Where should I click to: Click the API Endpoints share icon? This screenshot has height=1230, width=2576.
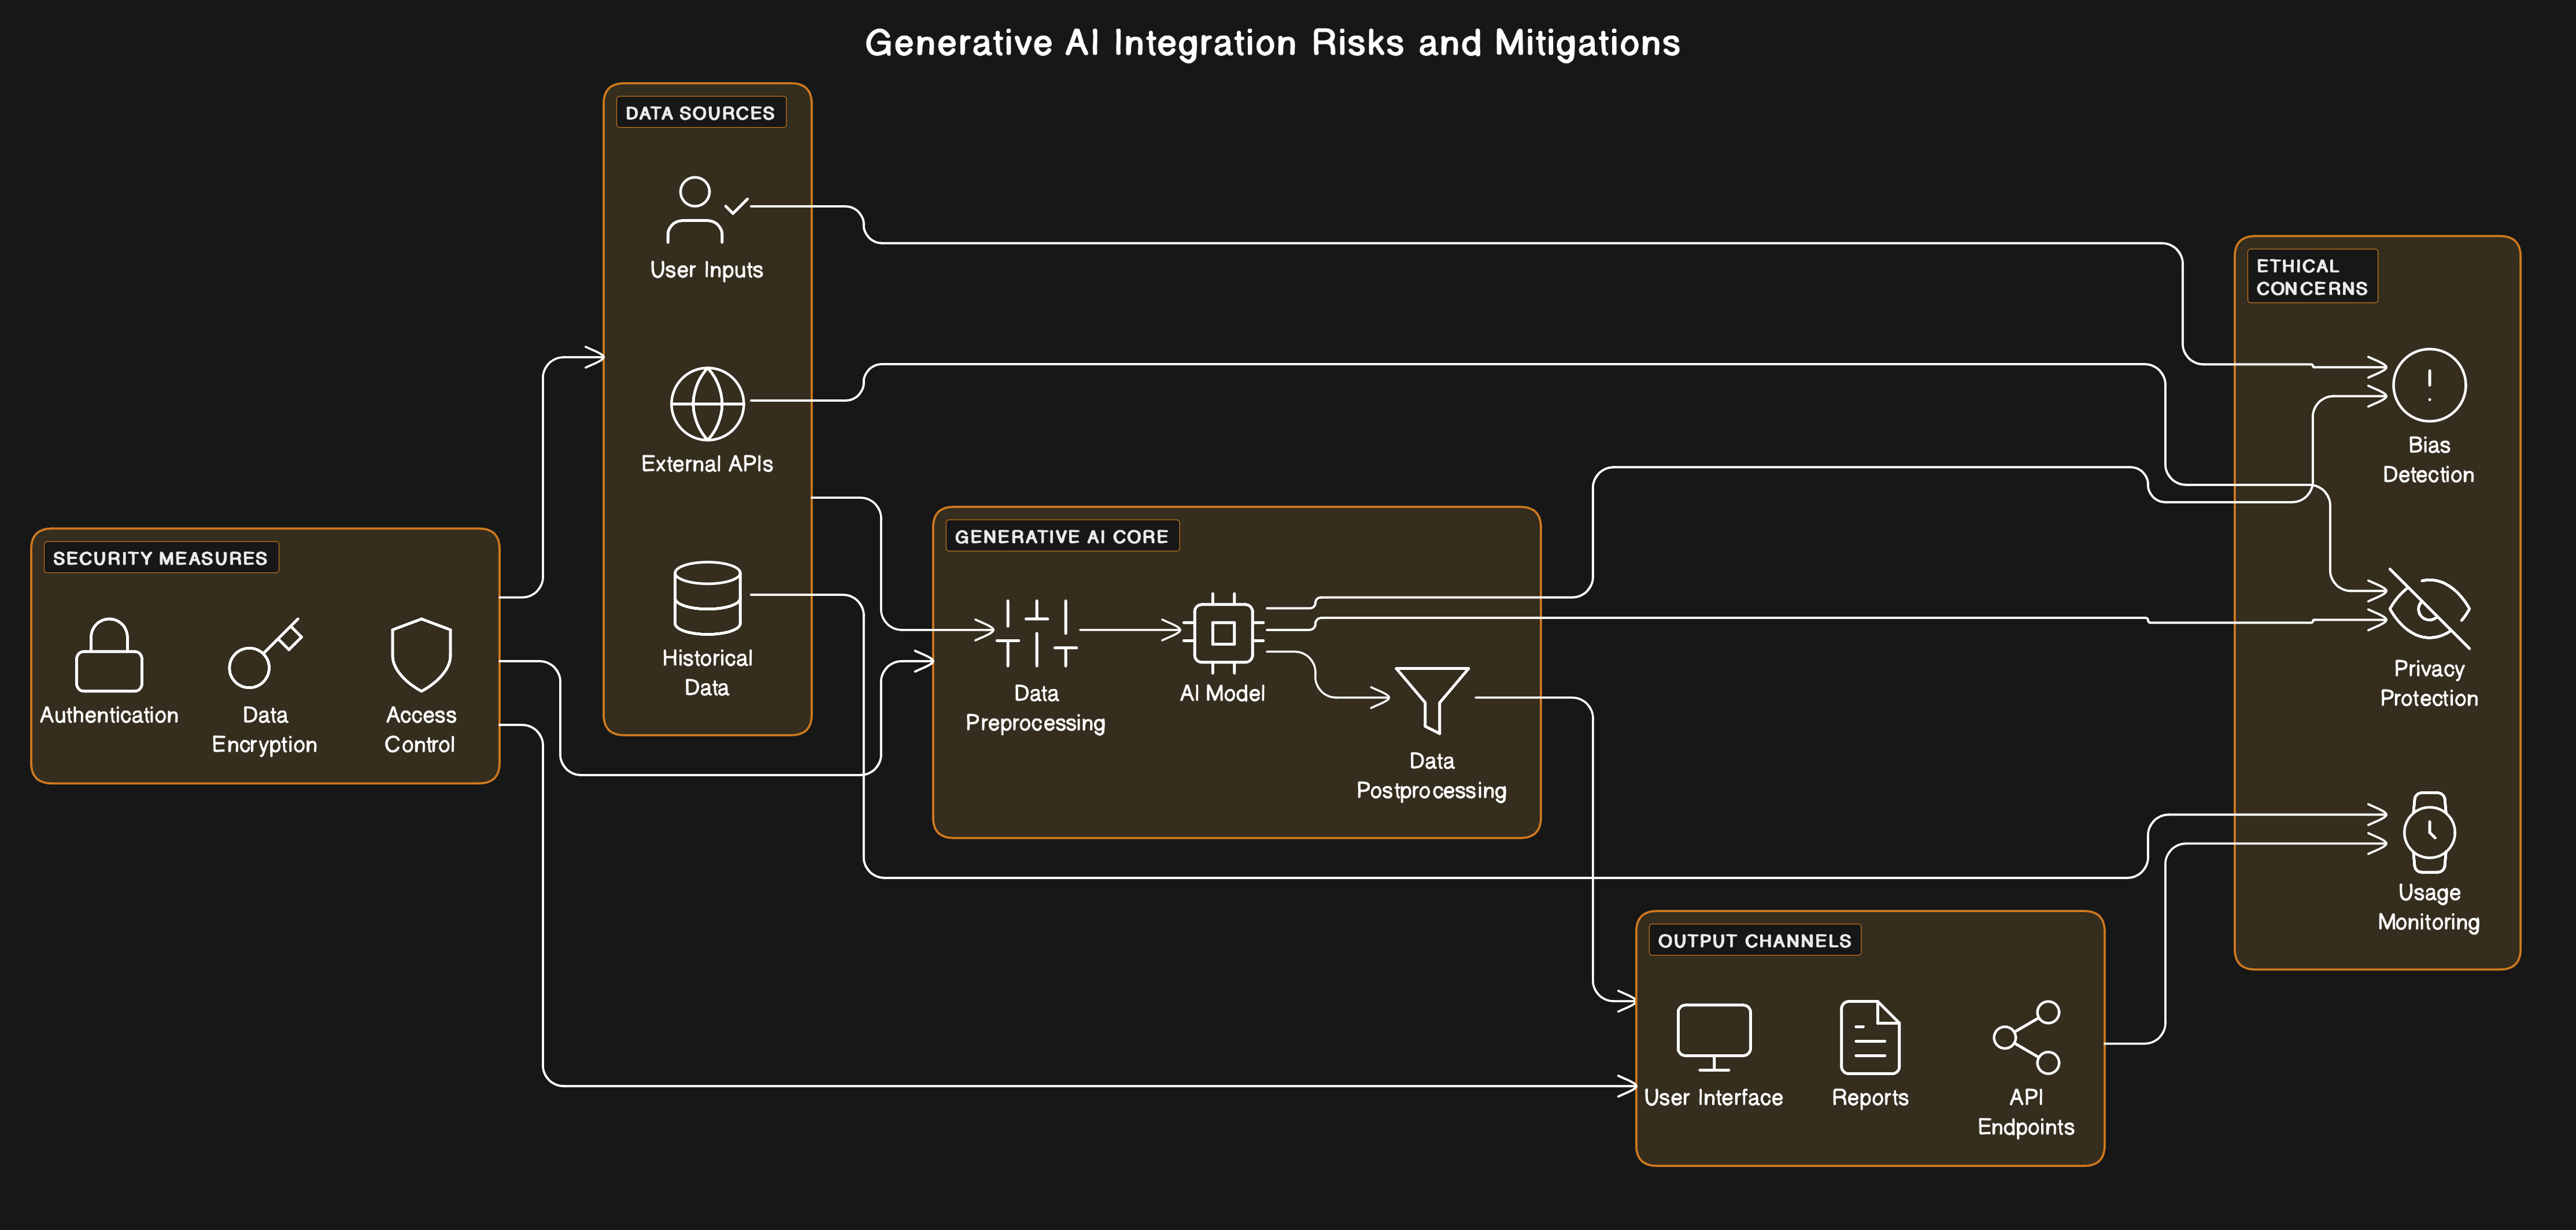point(2026,1037)
